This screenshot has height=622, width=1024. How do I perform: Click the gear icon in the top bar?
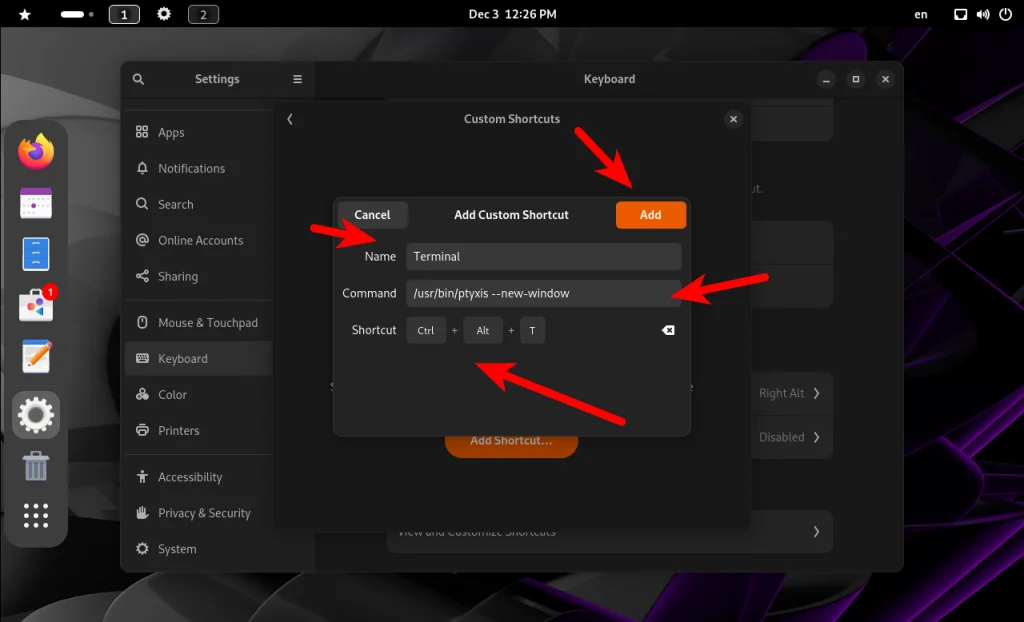click(x=164, y=14)
